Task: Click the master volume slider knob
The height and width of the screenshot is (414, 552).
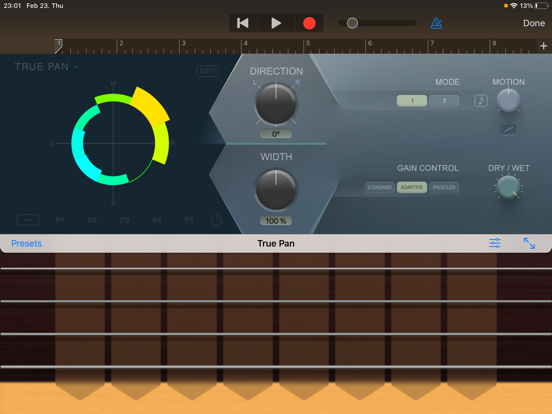Action: coord(352,23)
